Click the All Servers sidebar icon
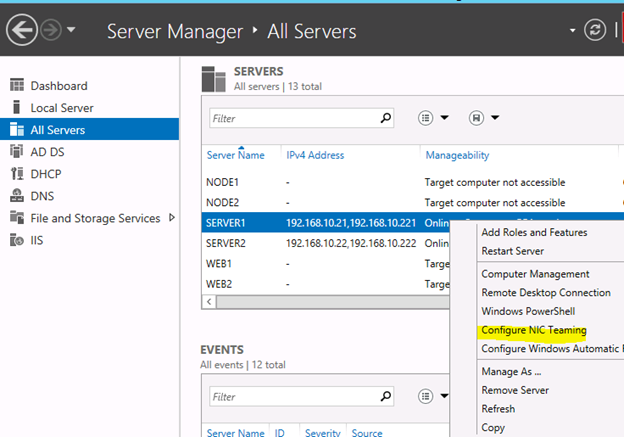Screen dimensions: 624x437 pyautogui.click(x=17, y=129)
